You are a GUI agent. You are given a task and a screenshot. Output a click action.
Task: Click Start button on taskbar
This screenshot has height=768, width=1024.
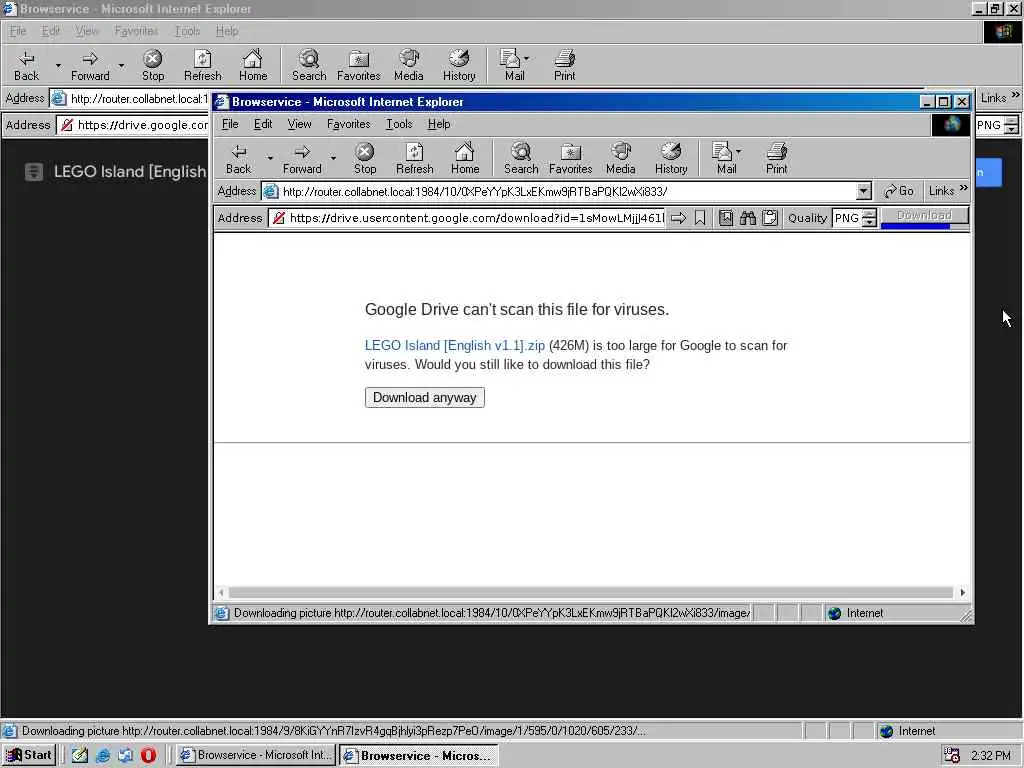29,755
